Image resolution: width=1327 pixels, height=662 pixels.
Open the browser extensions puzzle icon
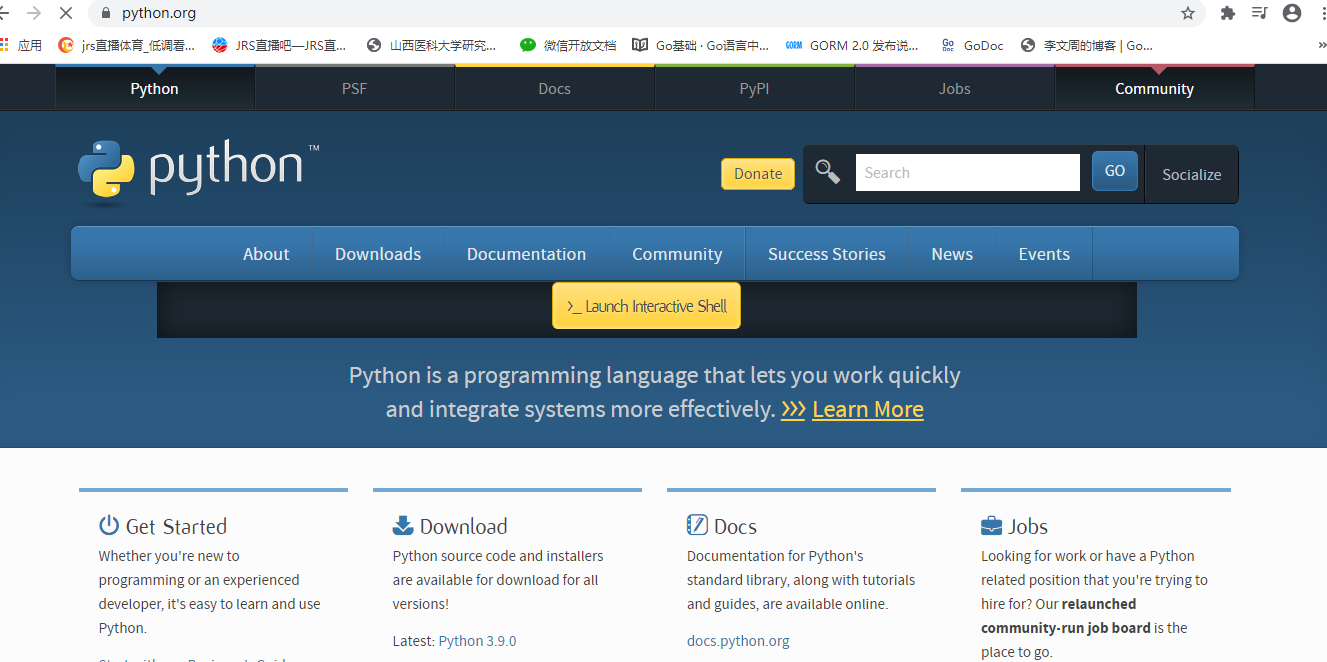point(1228,13)
